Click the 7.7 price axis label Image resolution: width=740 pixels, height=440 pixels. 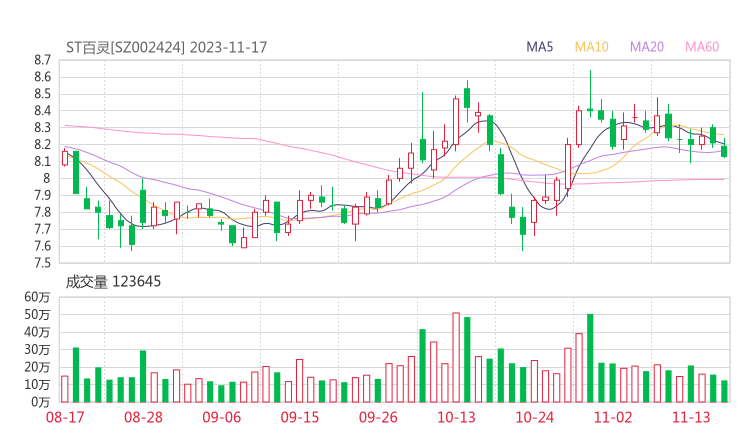(x=42, y=229)
